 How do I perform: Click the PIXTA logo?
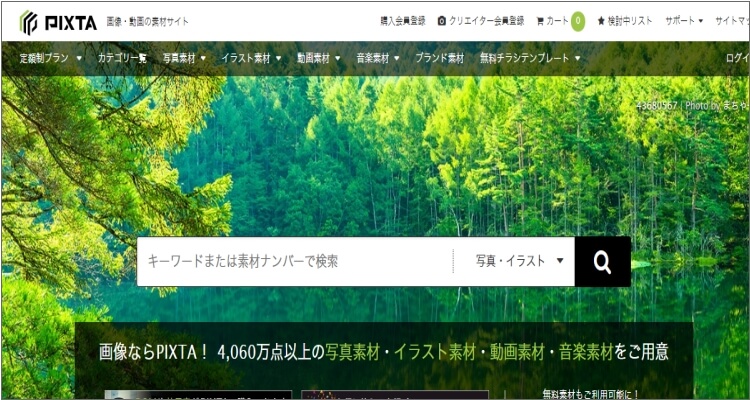point(58,22)
